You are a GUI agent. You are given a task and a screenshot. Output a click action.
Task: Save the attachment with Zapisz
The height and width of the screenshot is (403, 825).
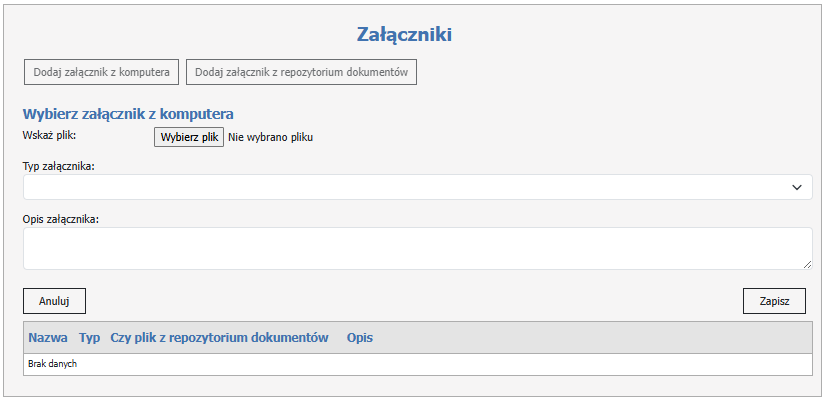[x=774, y=301]
